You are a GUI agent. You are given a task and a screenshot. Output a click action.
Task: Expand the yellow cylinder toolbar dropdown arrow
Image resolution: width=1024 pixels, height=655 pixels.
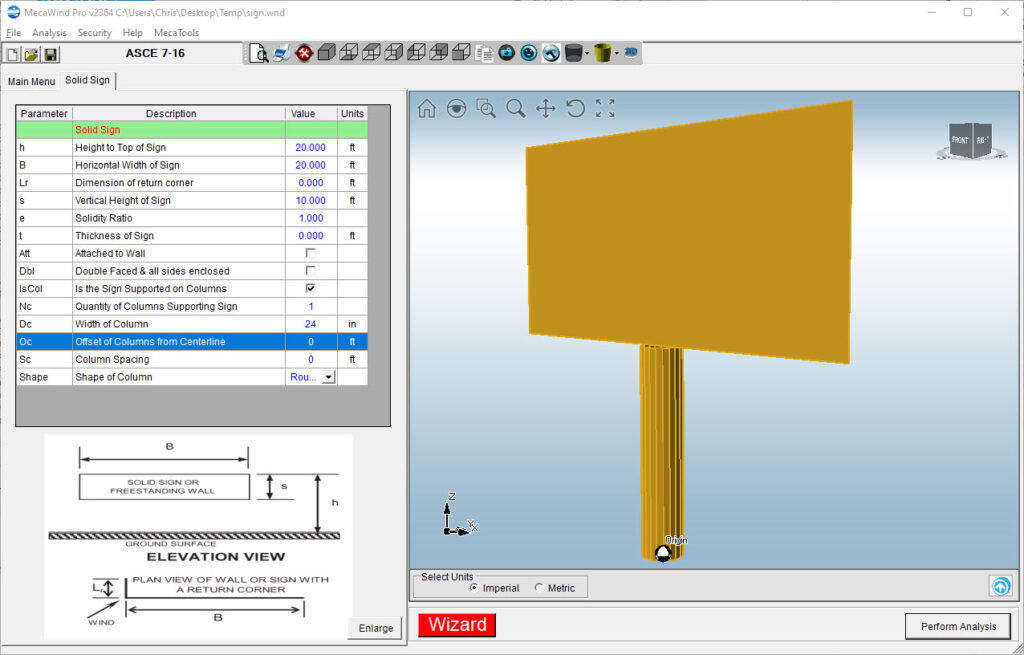(617, 53)
